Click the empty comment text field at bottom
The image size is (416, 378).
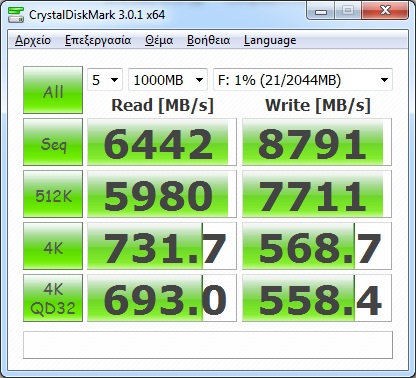click(x=208, y=345)
